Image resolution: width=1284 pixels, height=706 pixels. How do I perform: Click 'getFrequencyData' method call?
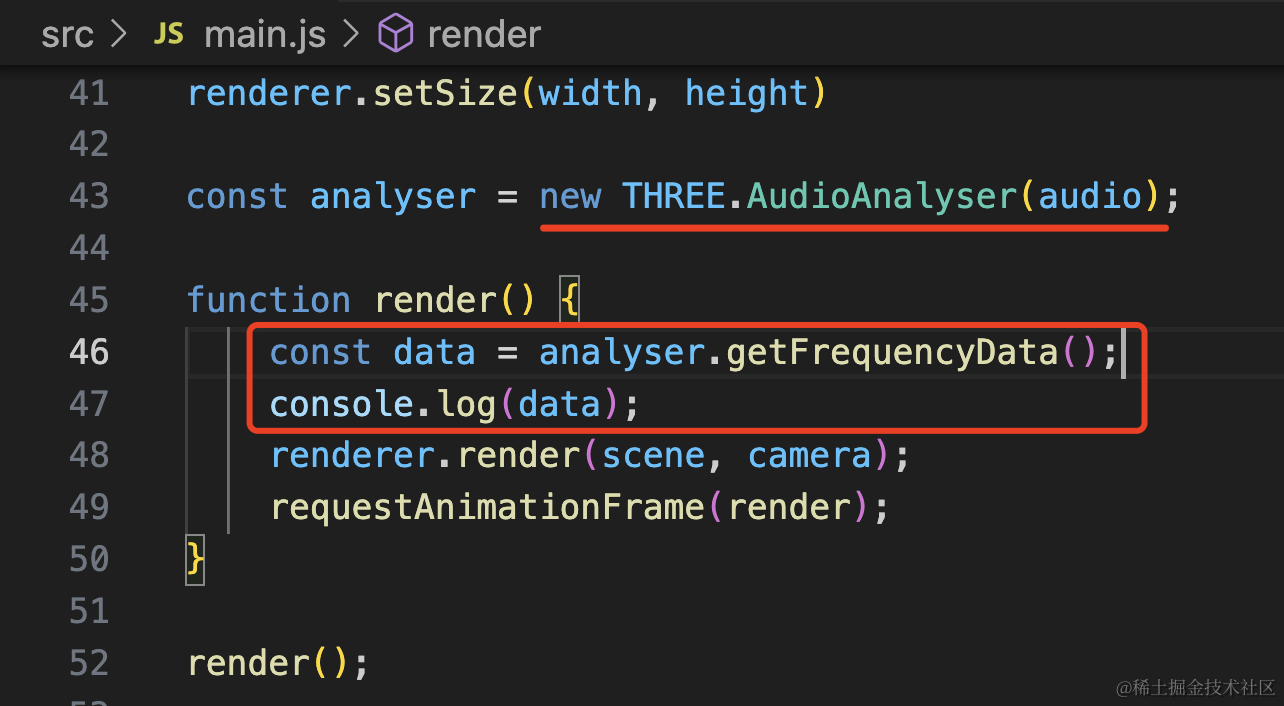[892, 352]
